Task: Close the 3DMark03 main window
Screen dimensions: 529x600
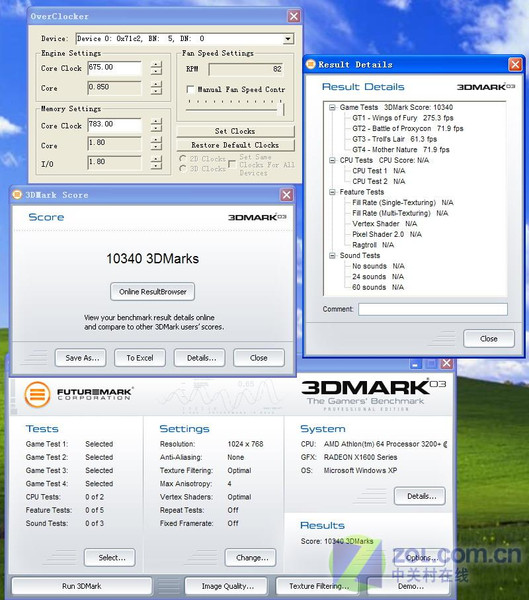Action: point(447,364)
